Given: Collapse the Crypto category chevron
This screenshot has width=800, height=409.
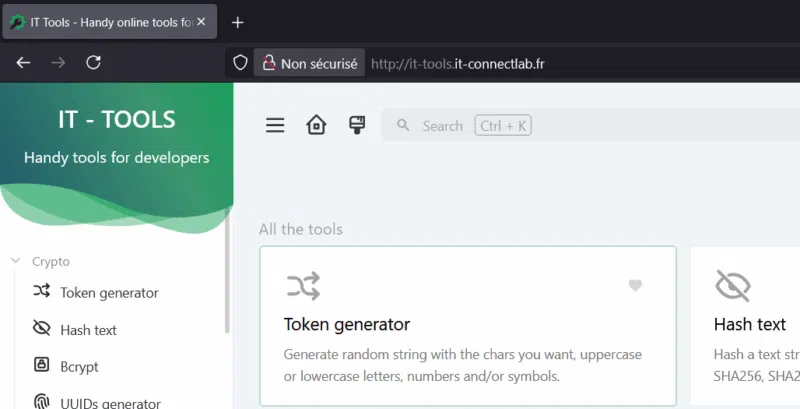Looking at the screenshot, I should click(15, 261).
